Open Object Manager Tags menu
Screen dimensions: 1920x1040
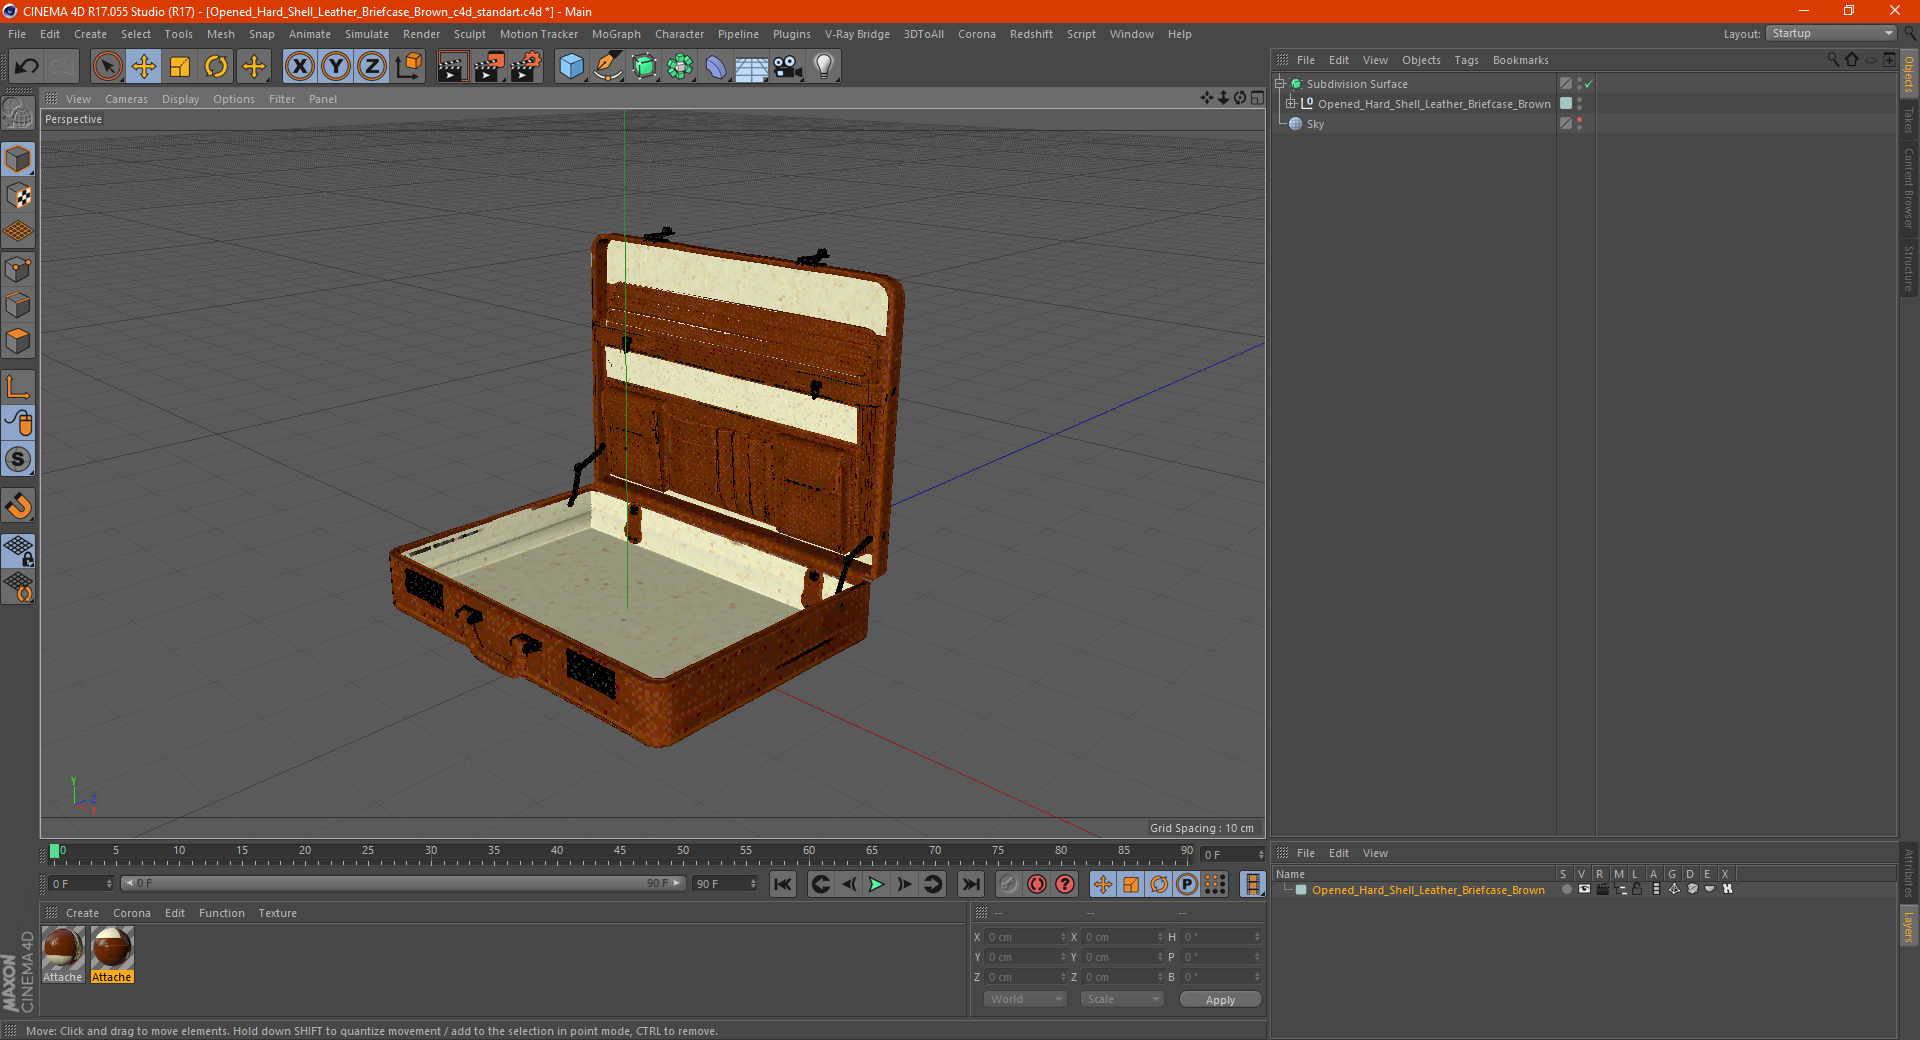click(1466, 60)
